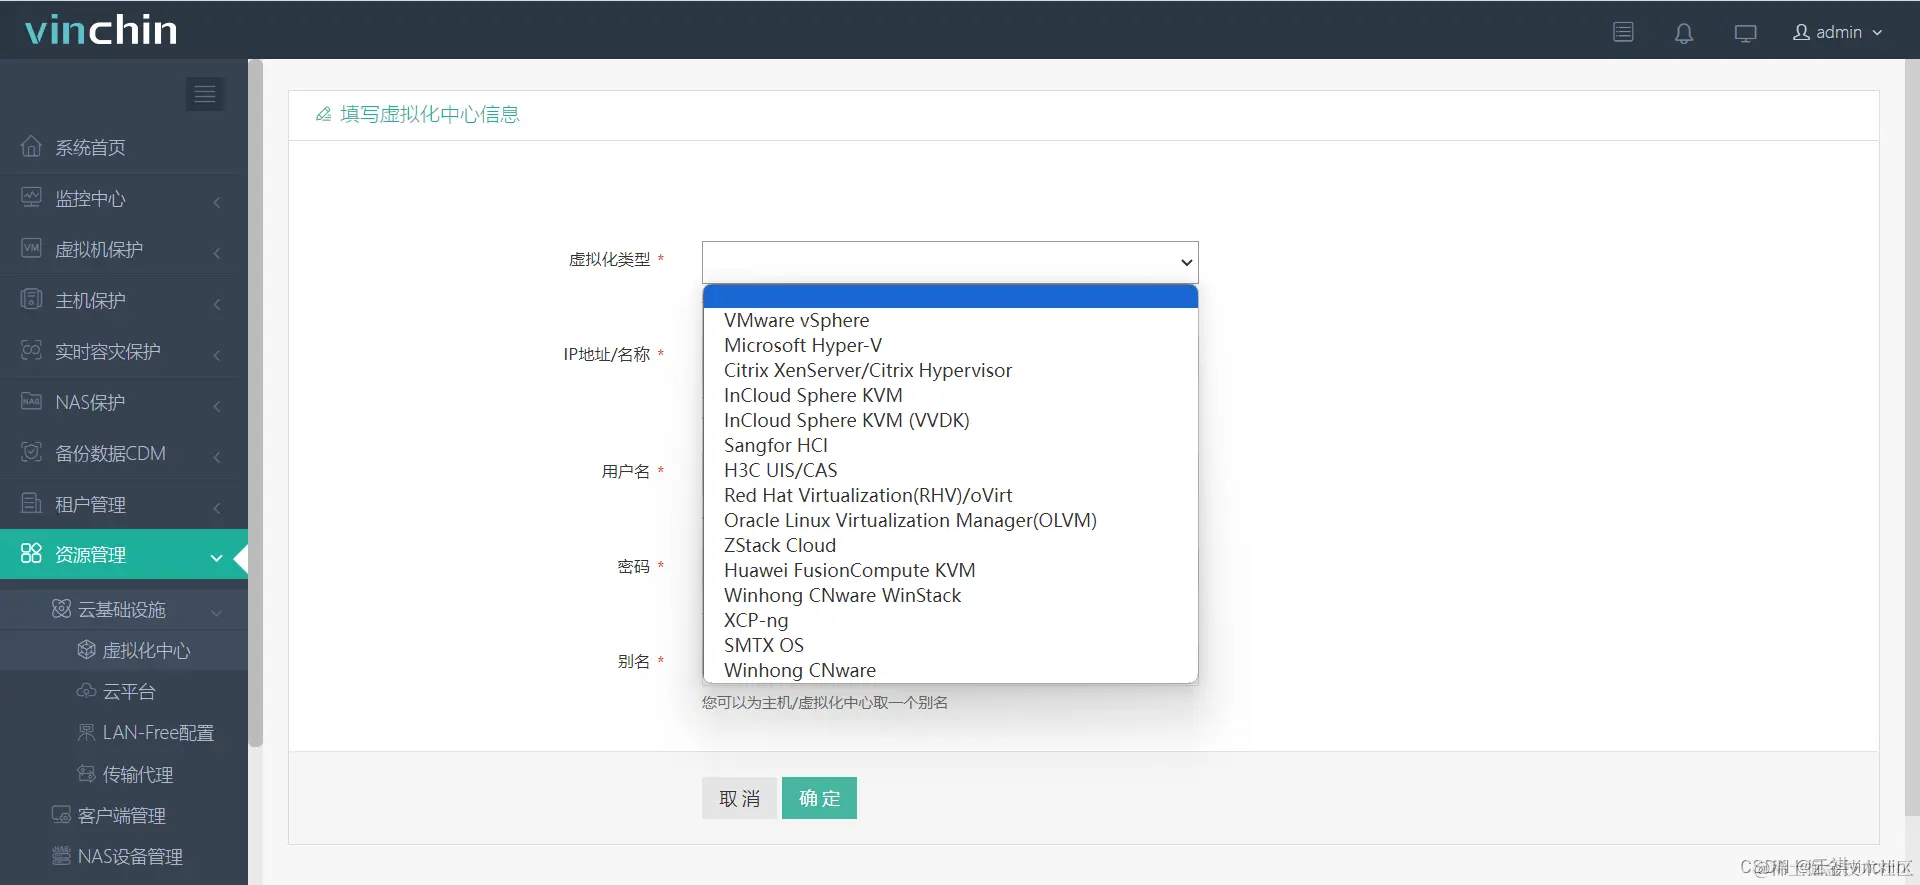Click the cloud infrastructure icon beside 云基础设施
Screen dimensions: 1920x885
click(x=61, y=609)
